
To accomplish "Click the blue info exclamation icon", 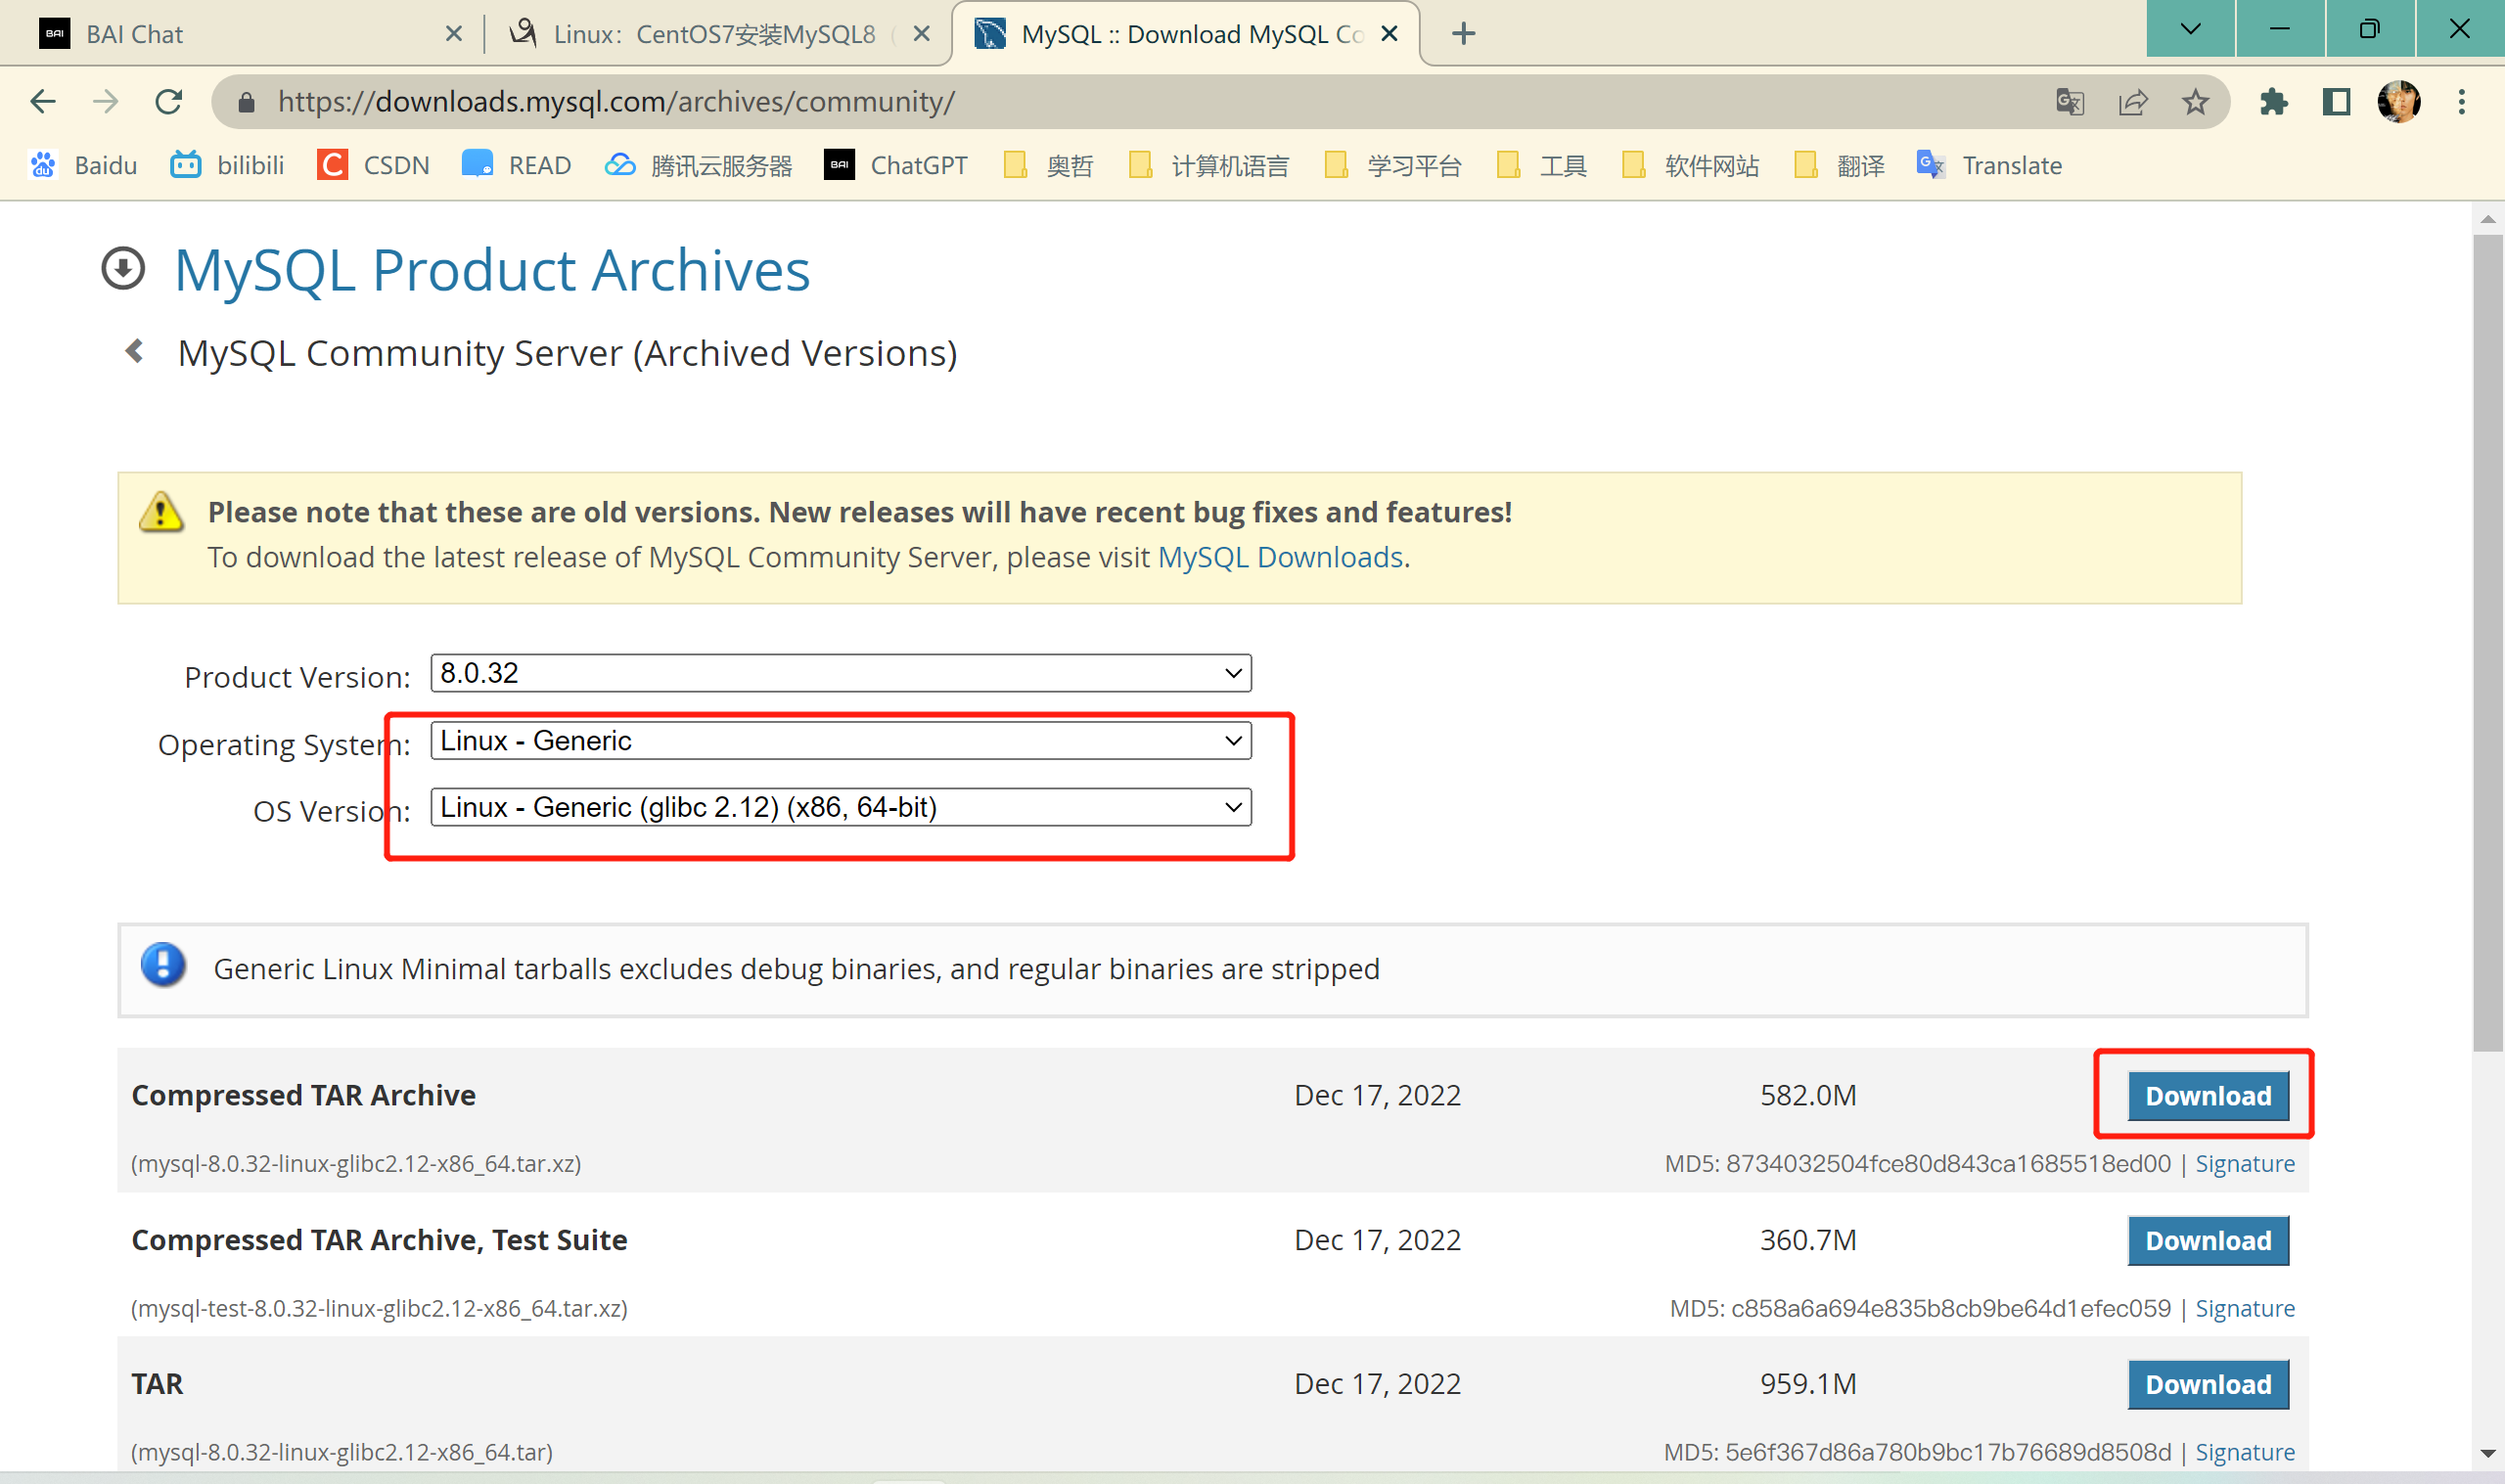I will [x=163, y=965].
